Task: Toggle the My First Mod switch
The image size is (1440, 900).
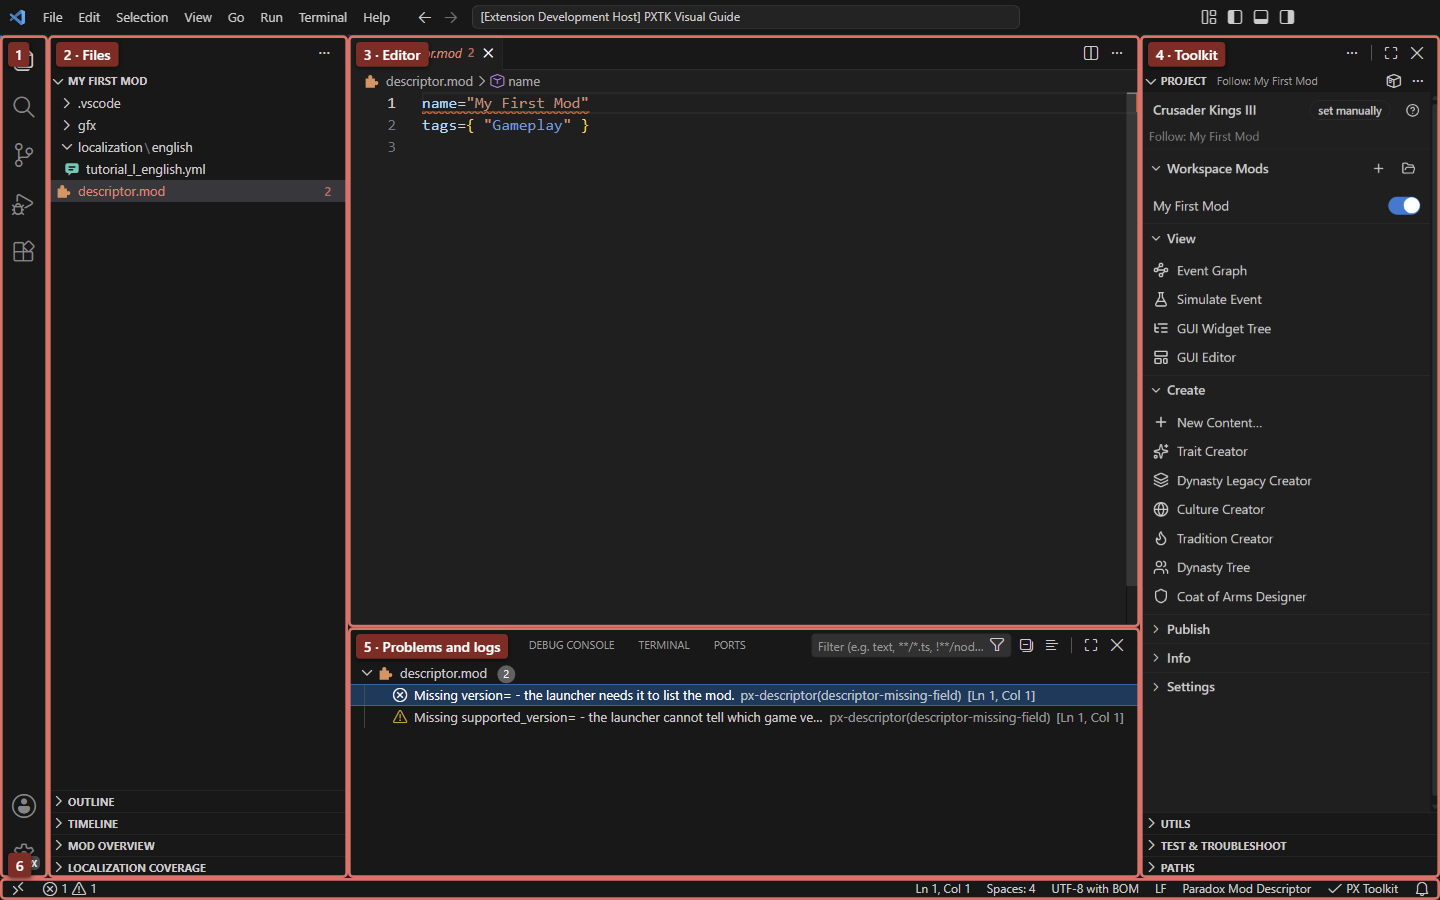Action: click(1404, 205)
